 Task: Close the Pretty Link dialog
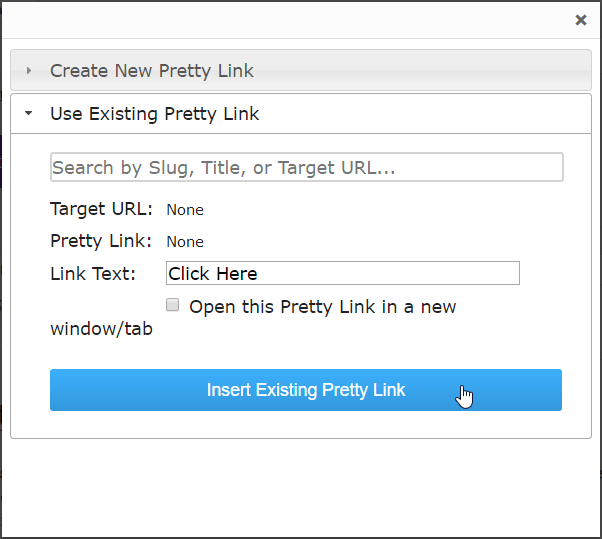coord(581,20)
